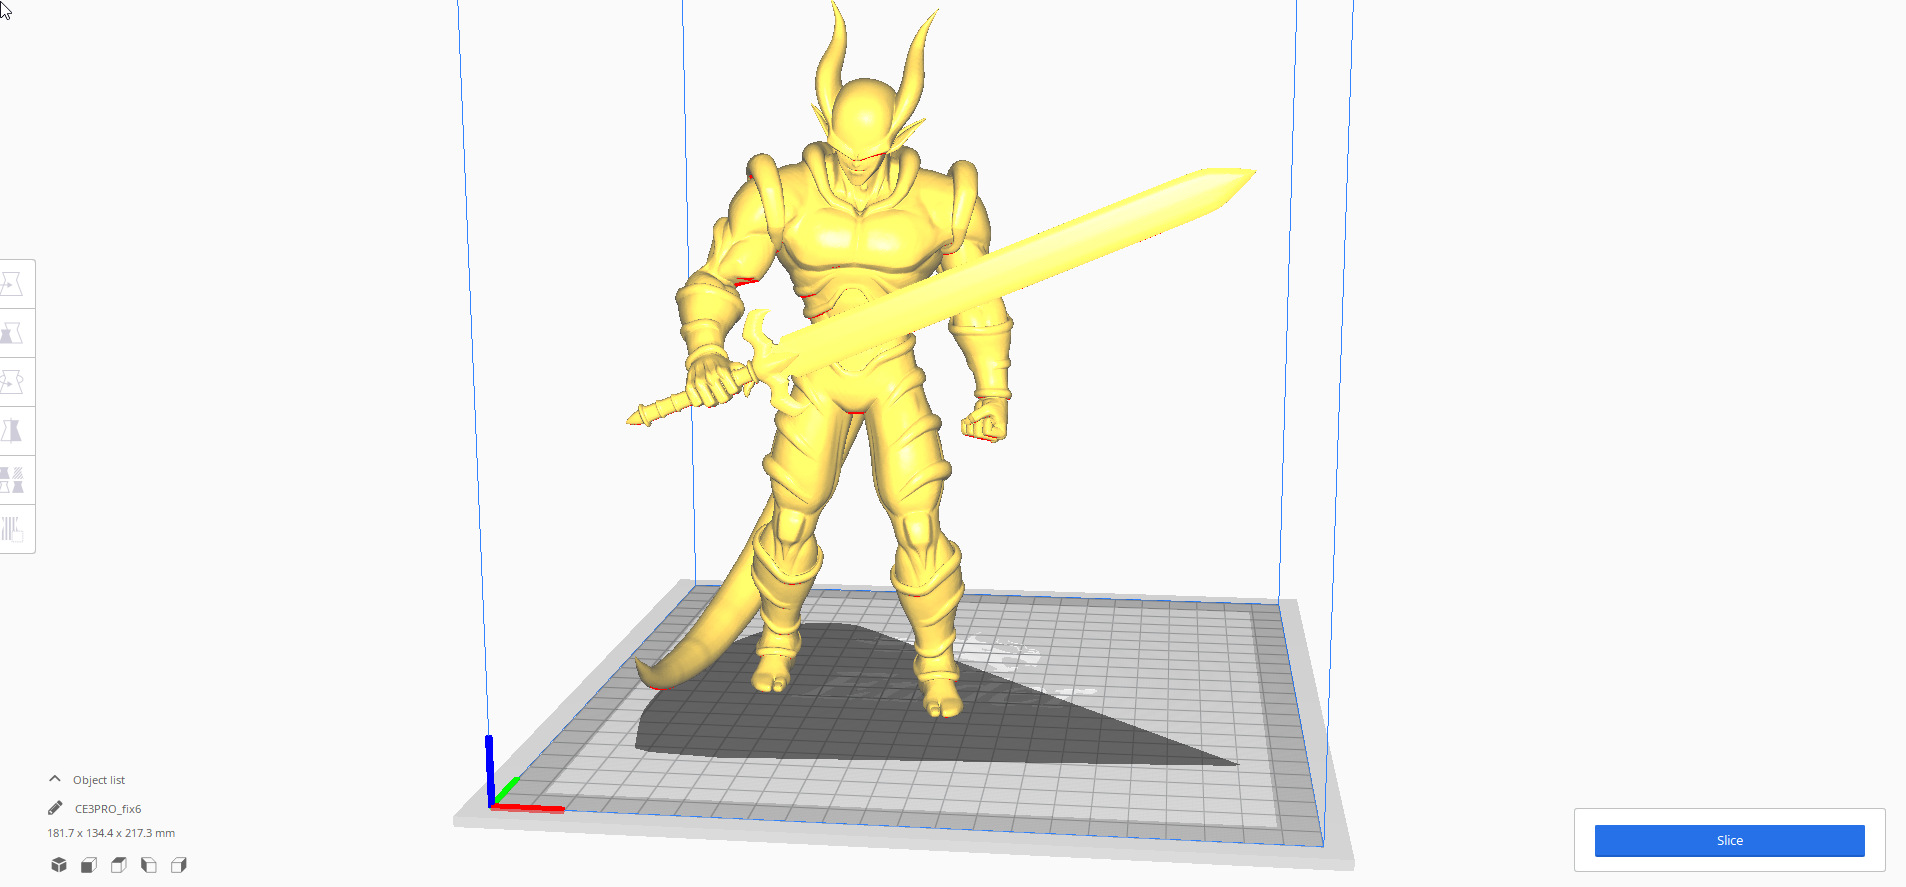Click the Object list label

99,780
